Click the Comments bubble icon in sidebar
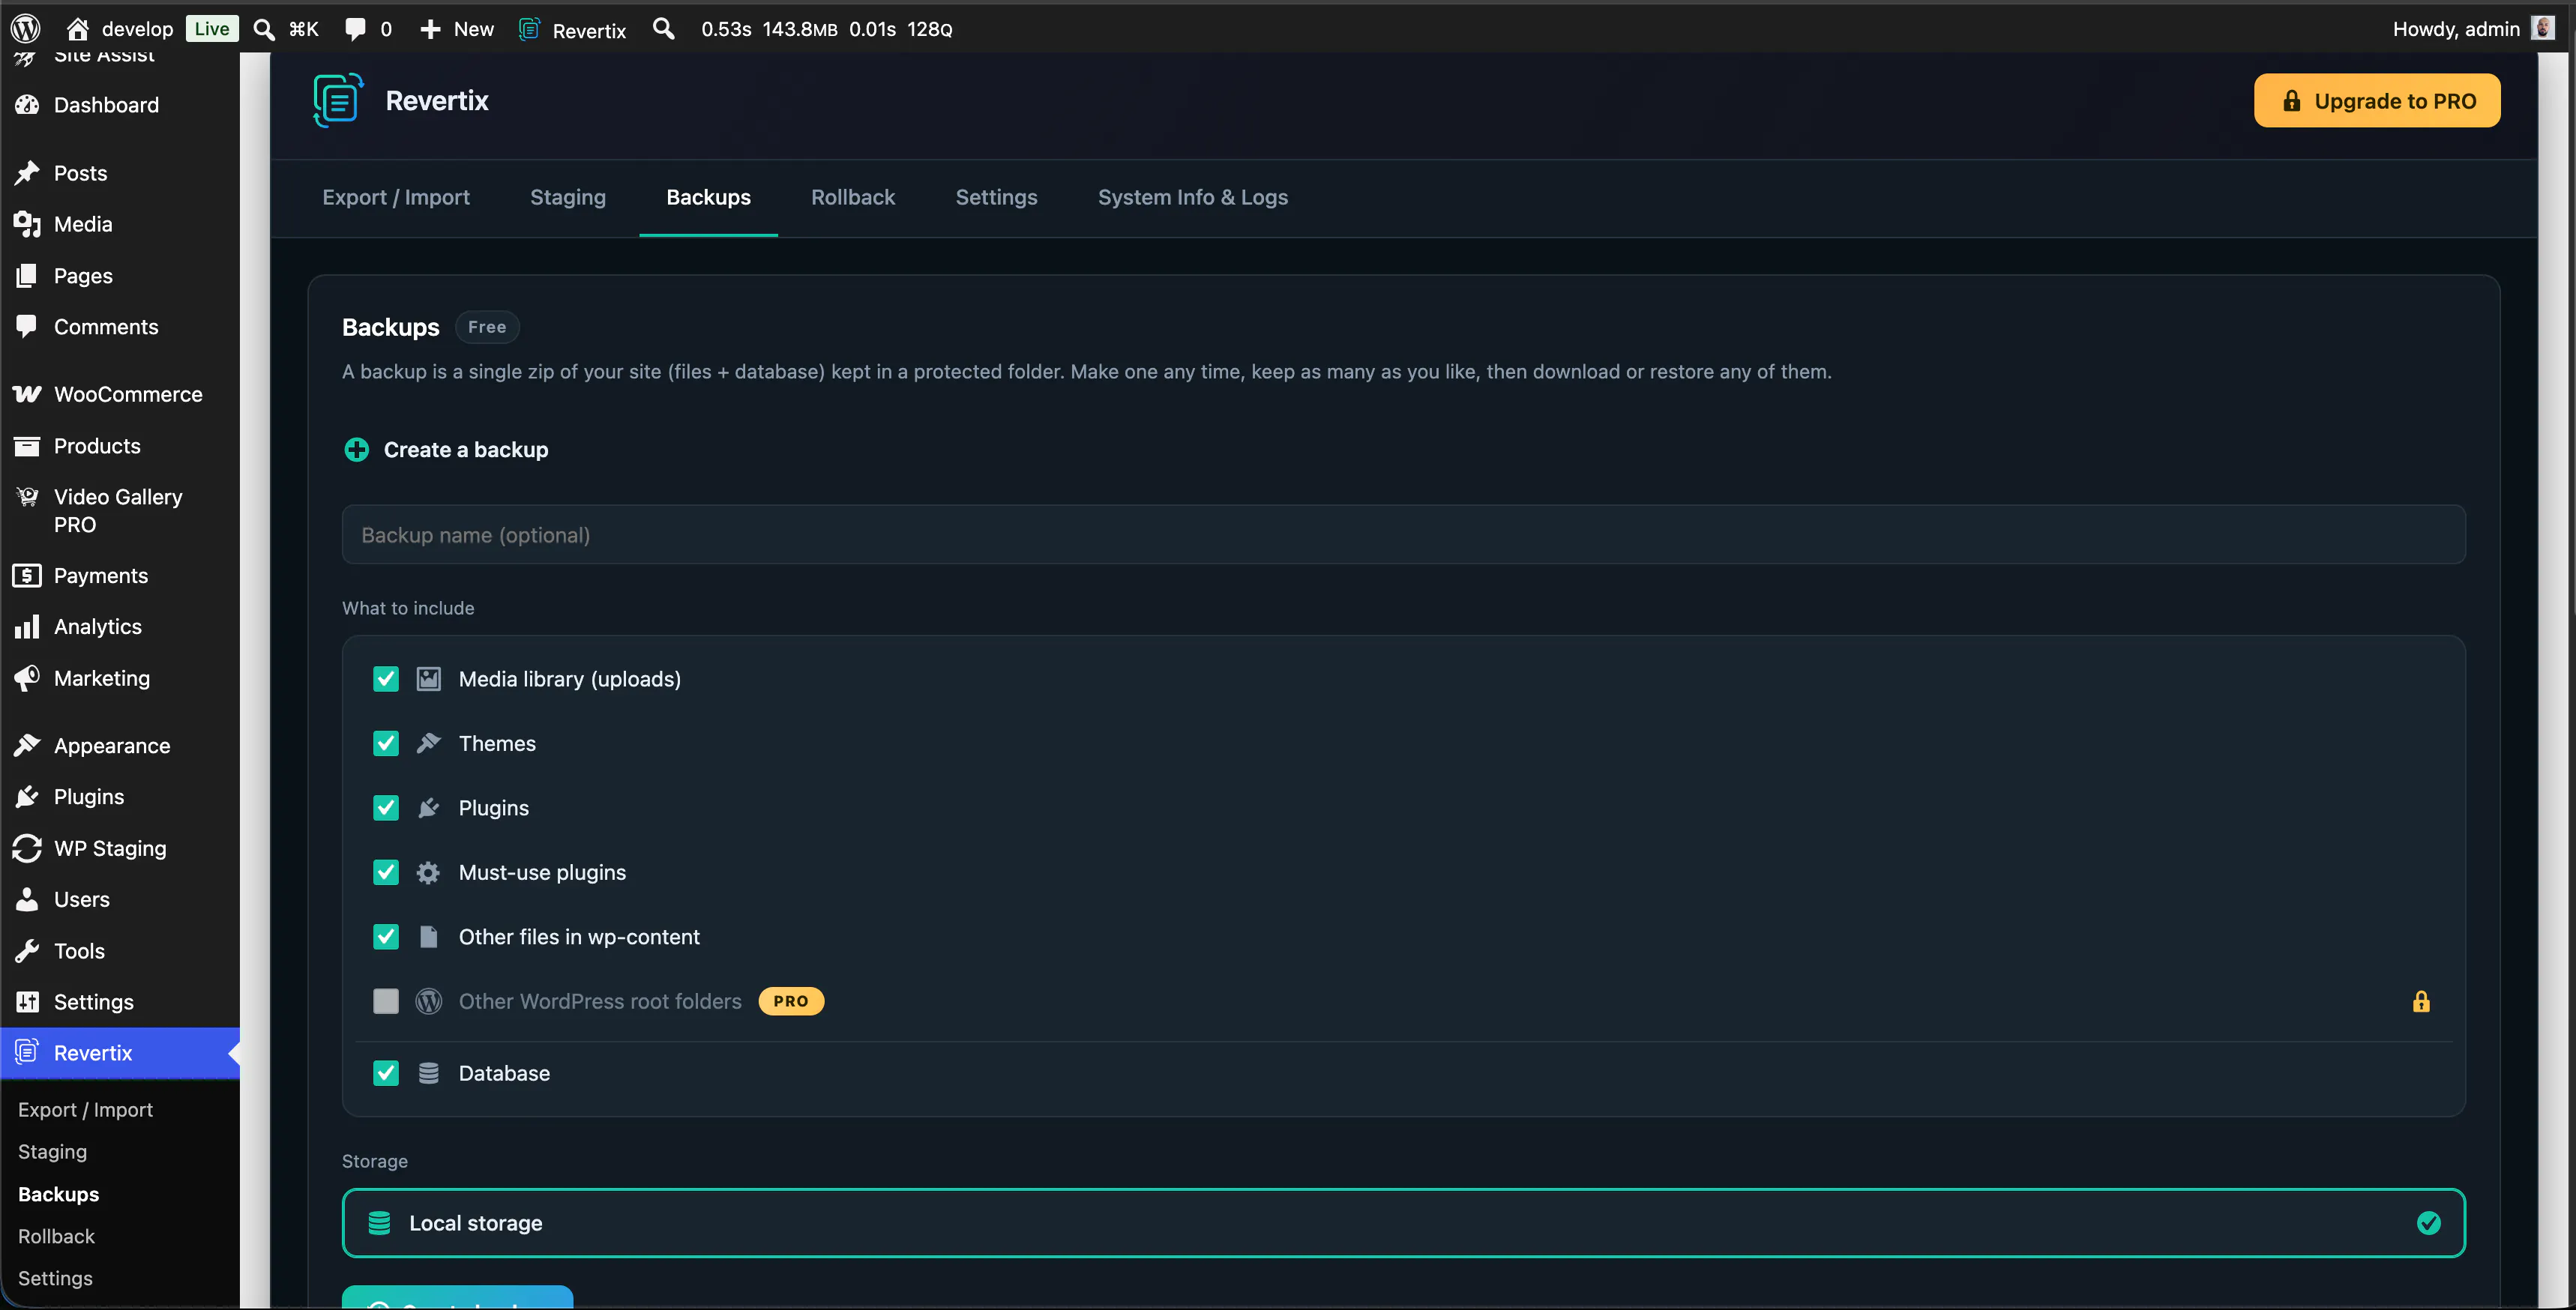 [27, 327]
